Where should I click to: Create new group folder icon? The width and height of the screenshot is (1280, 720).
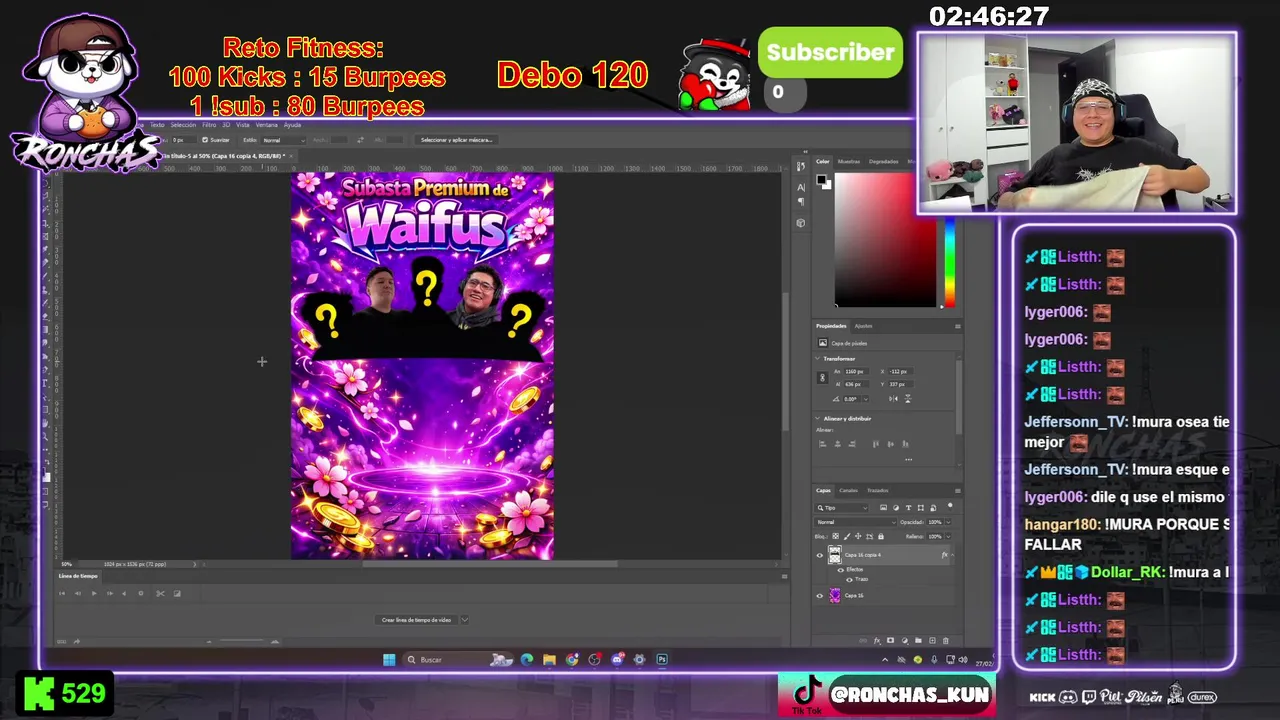pyautogui.click(x=918, y=641)
